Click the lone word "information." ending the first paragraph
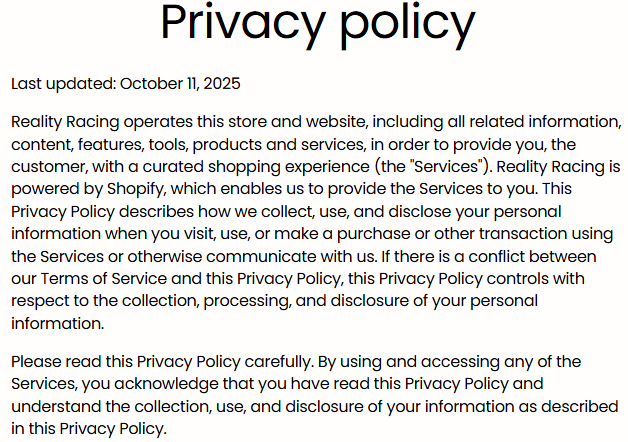The width and height of the screenshot is (628, 442). click(x=57, y=324)
